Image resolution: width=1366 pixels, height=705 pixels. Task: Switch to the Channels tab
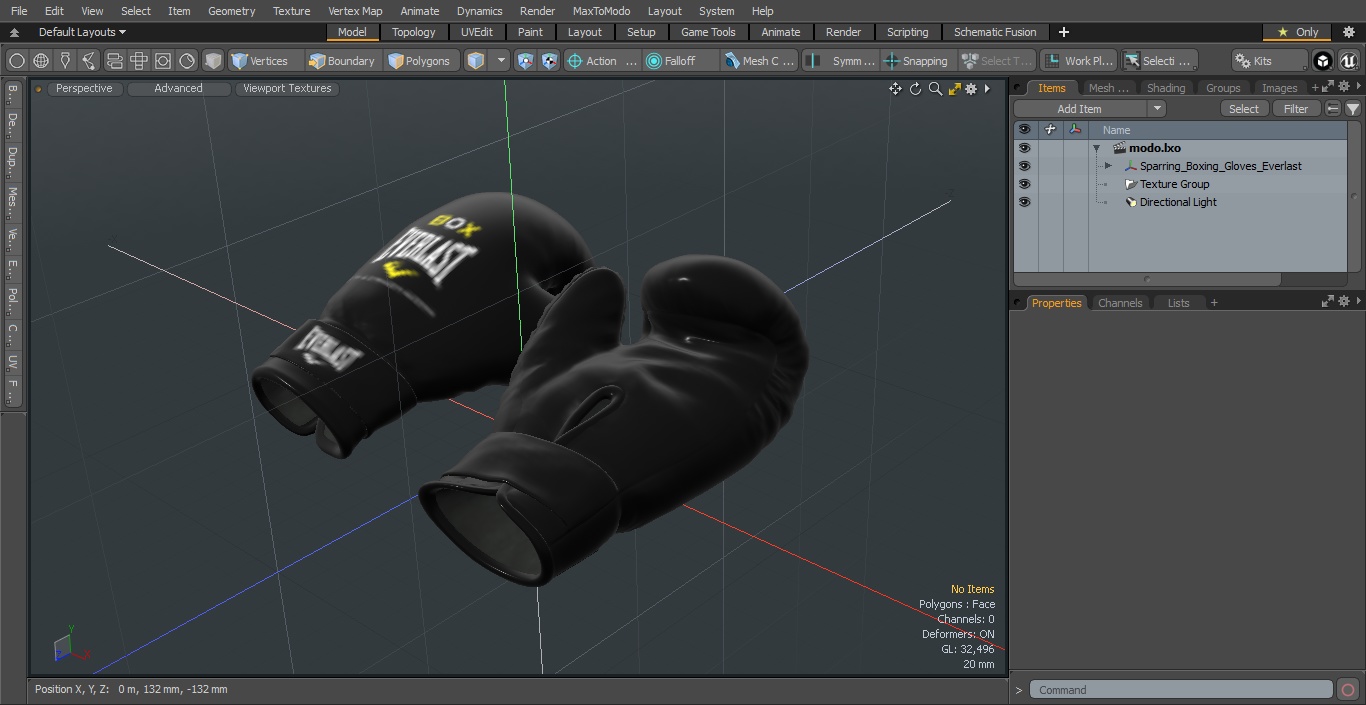coord(1120,303)
